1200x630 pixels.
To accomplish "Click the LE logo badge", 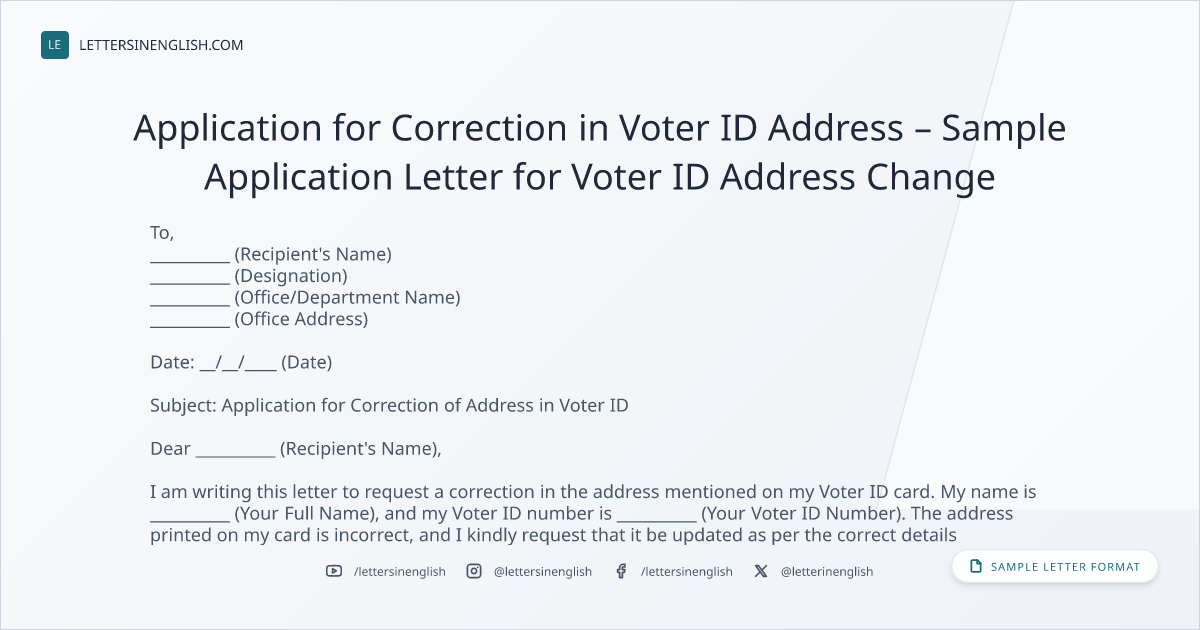I will tap(55, 45).
